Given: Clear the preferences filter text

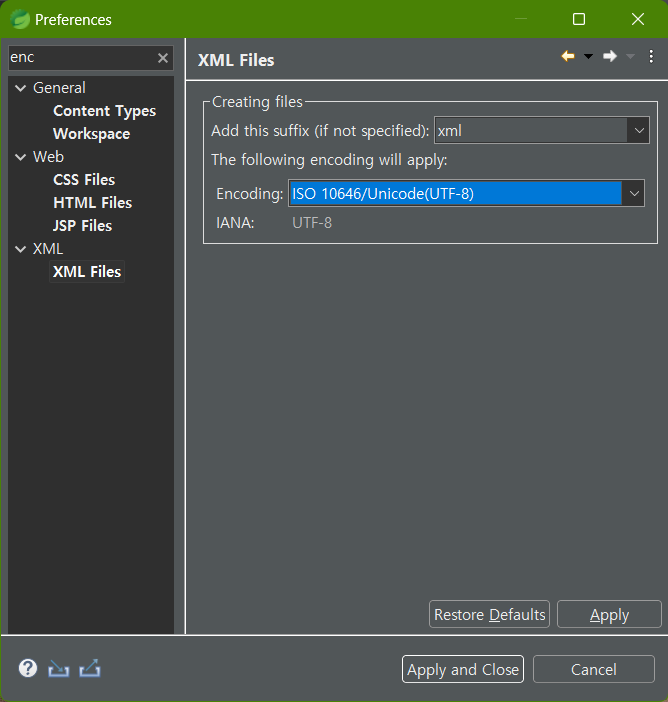Looking at the screenshot, I should click(163, 58).
